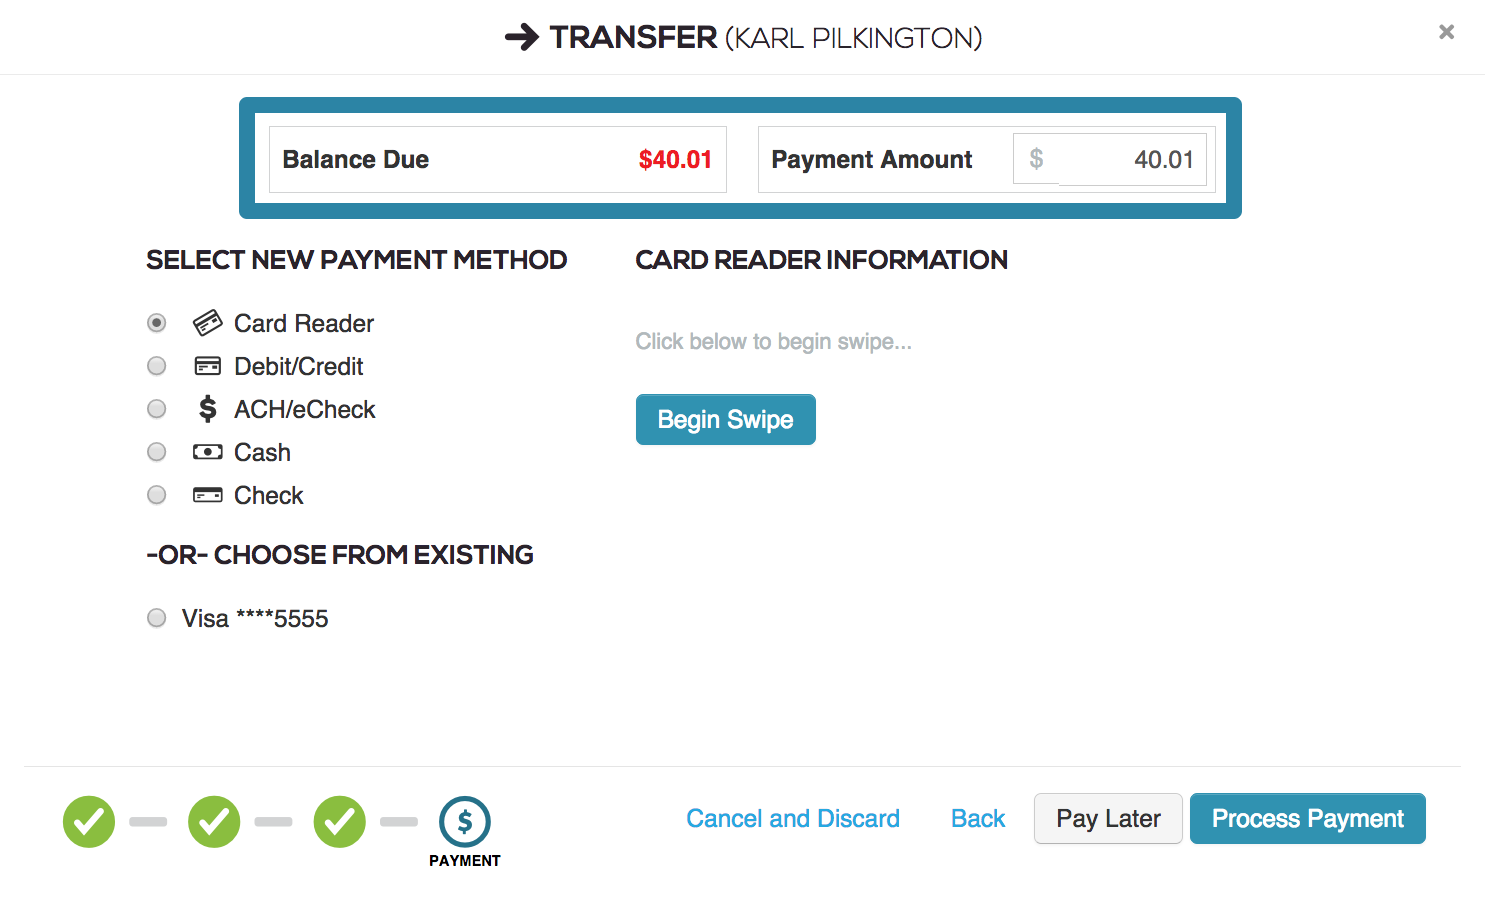Image resolution: width=1485 pixels, height=916 pixels.
Task: Select the Debit/Credit radio button
Action: tap(156, 366)
